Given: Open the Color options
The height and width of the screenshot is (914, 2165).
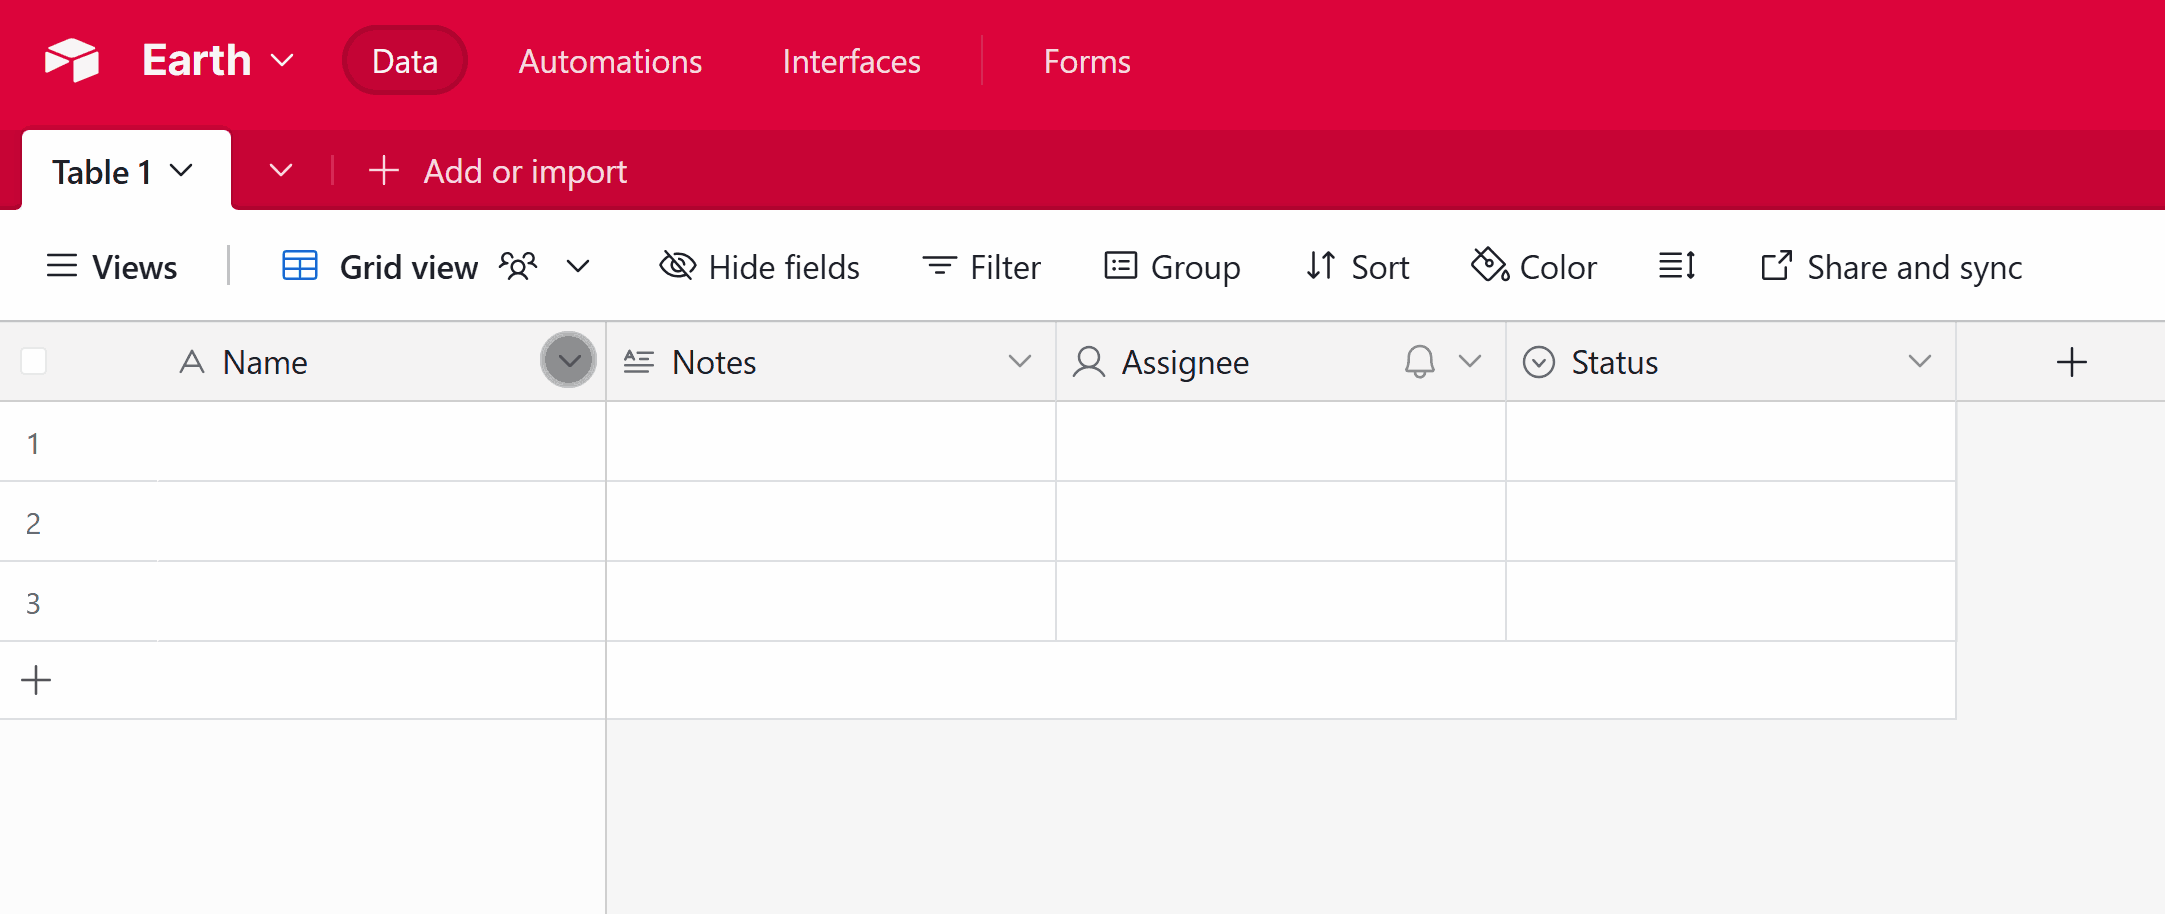Looking at the screenshot, I should [x=1534, y=267].
